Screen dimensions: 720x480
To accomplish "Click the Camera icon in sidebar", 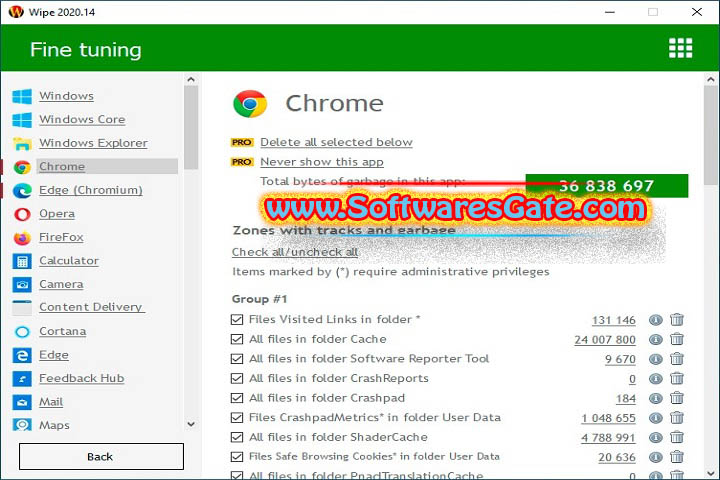I will pos(22,284).
